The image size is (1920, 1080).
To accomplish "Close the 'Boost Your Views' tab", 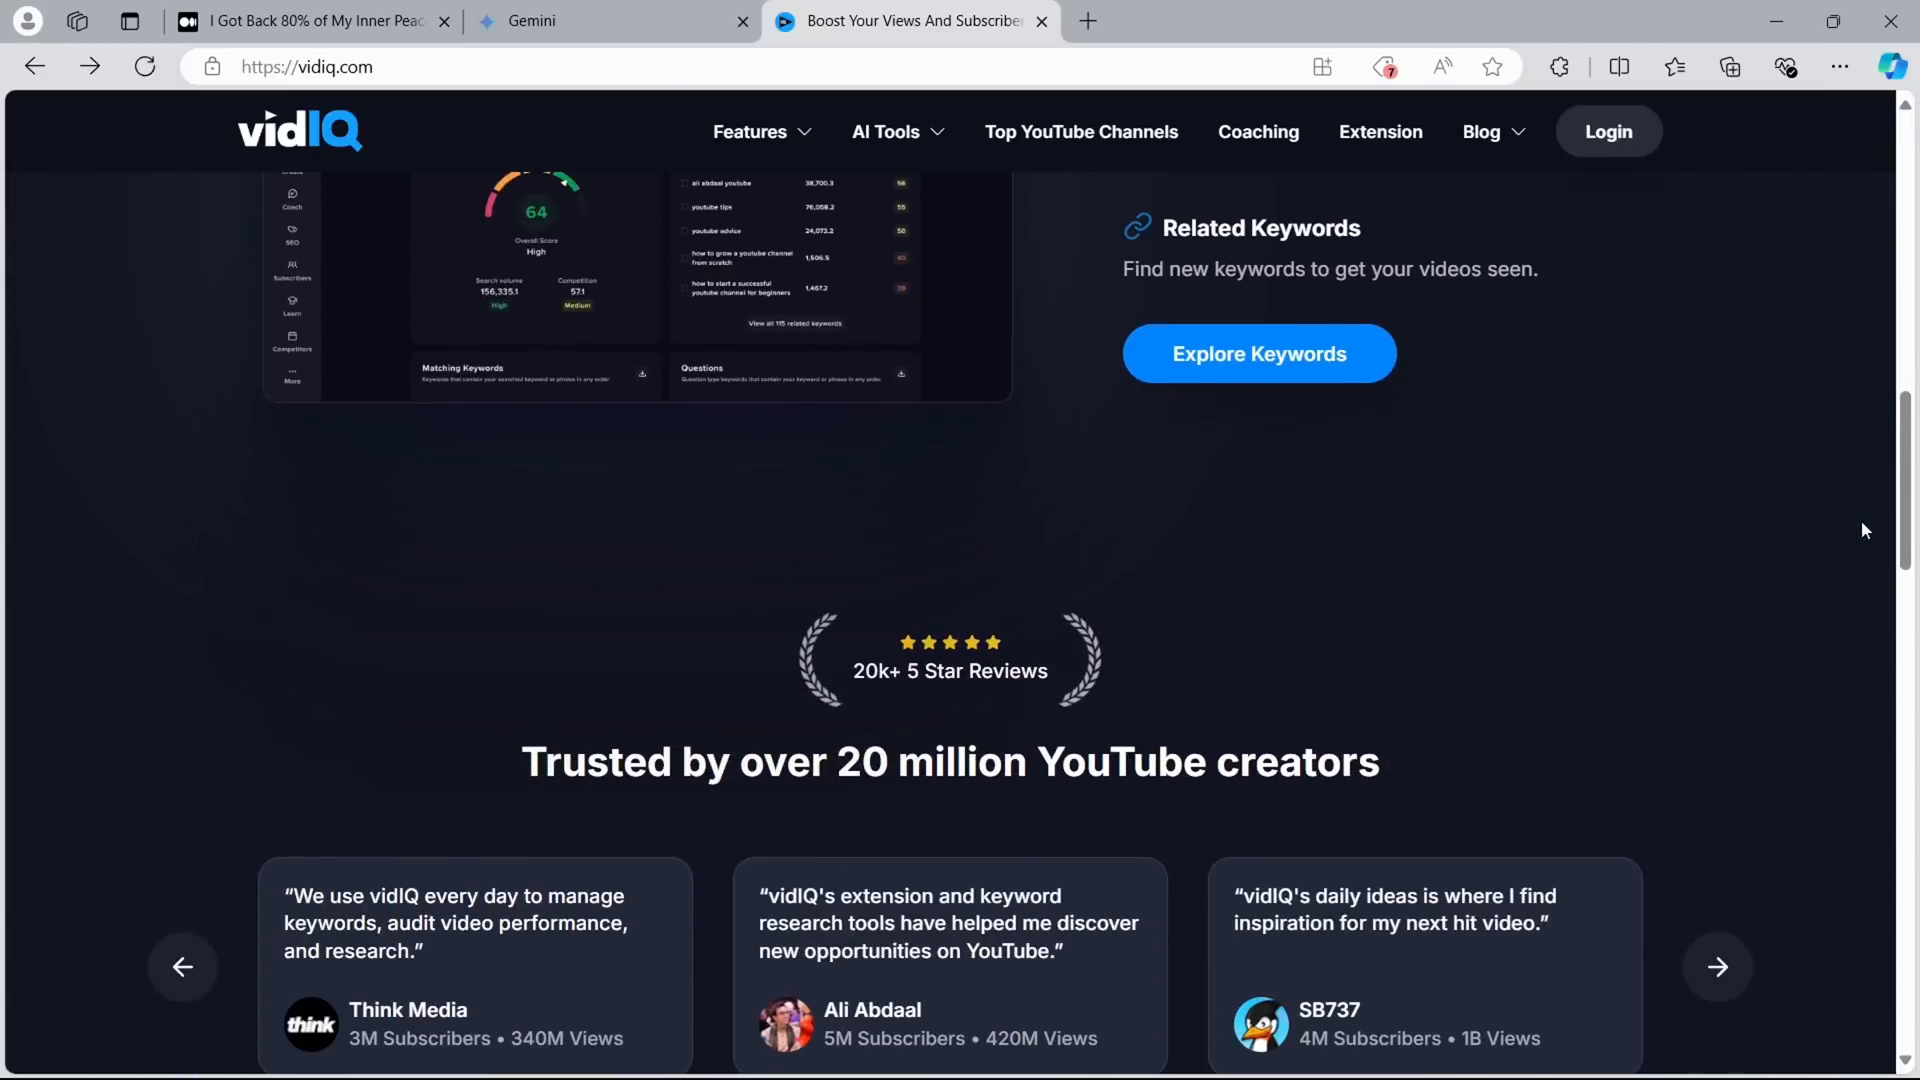I will point(1041,21).
